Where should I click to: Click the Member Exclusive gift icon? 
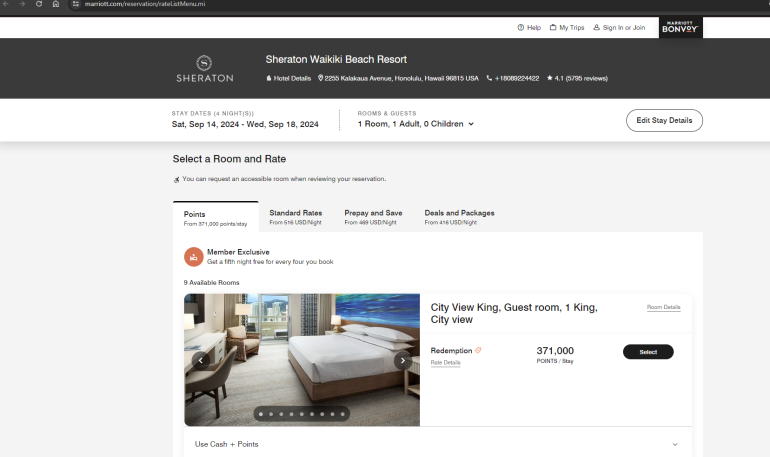pos(193,257)
